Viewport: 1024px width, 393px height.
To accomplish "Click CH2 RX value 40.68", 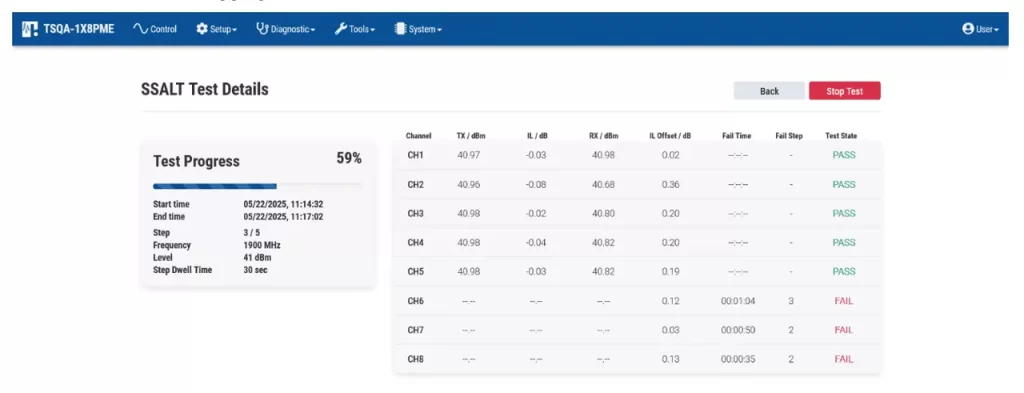I will click(x=603, y=185).
